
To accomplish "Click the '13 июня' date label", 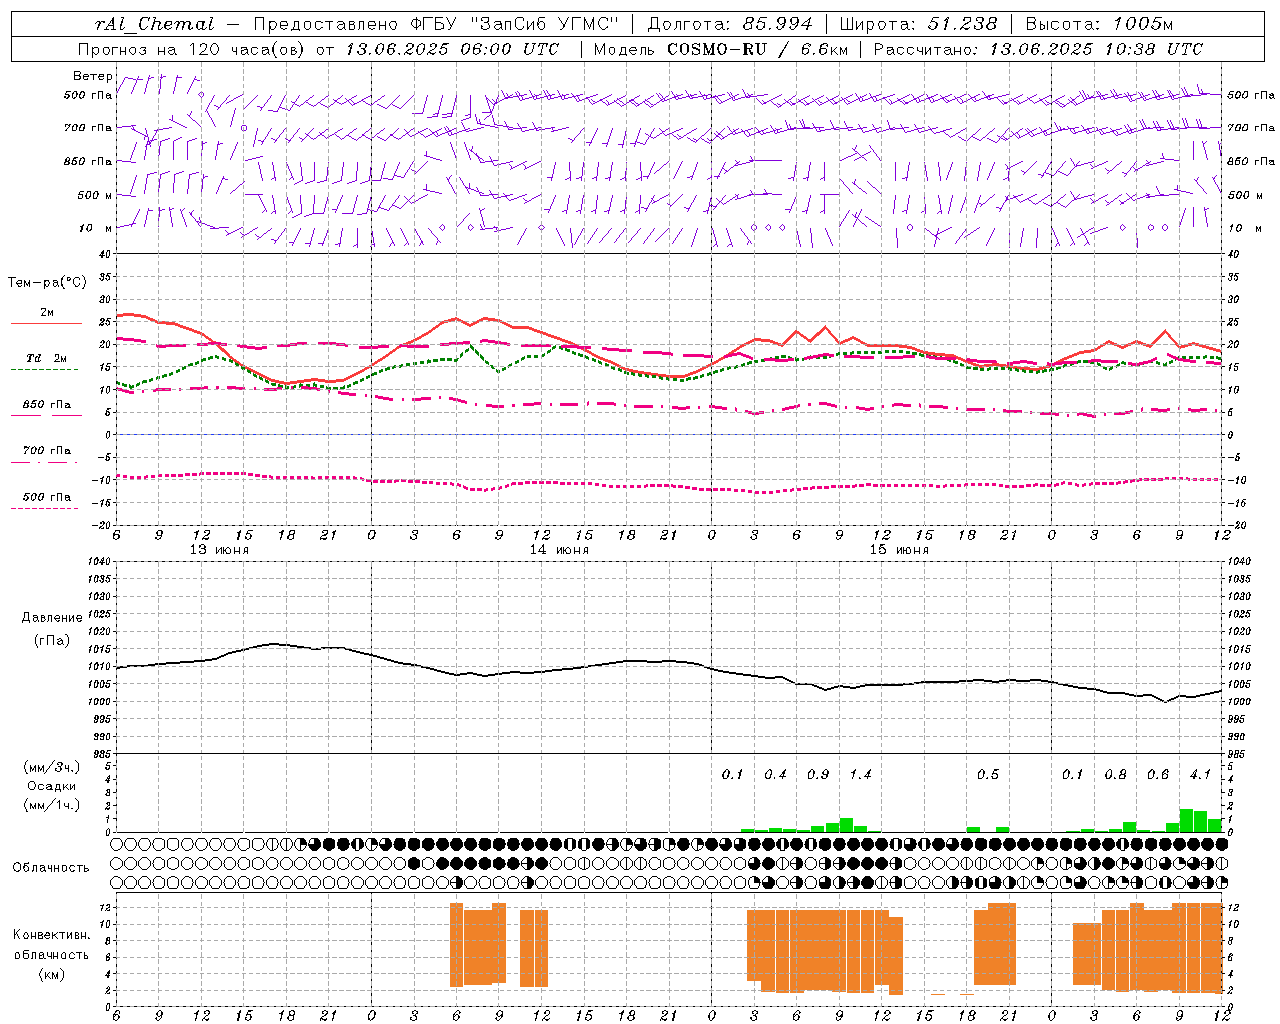I will tap(219, 550).
